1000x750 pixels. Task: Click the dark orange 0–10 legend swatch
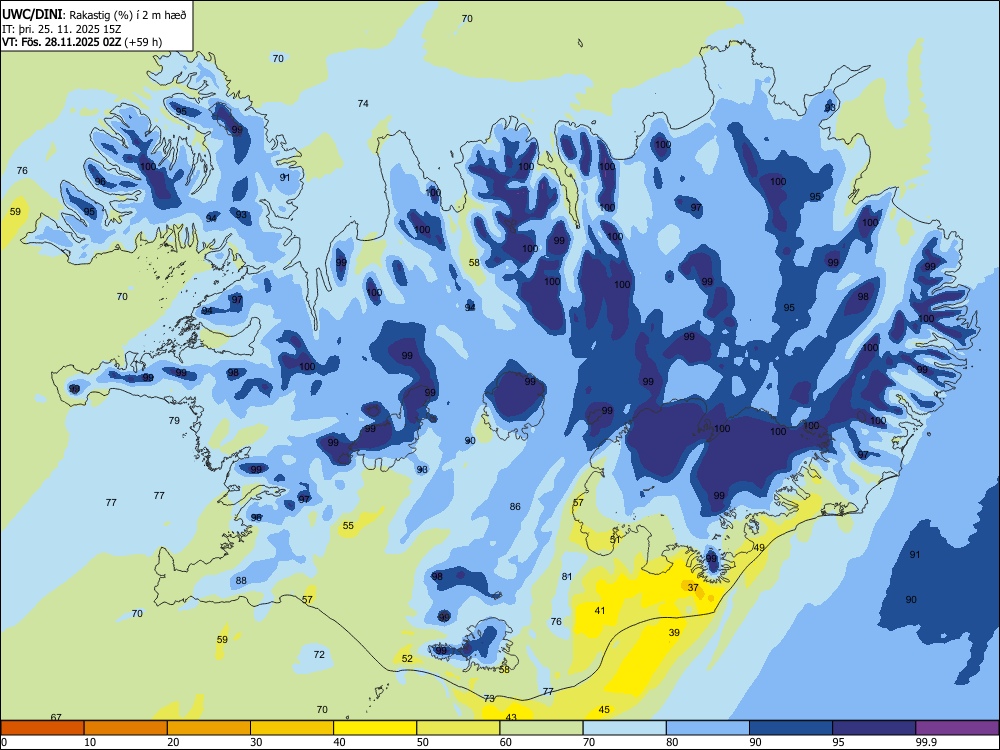click(x=42, y=728)
